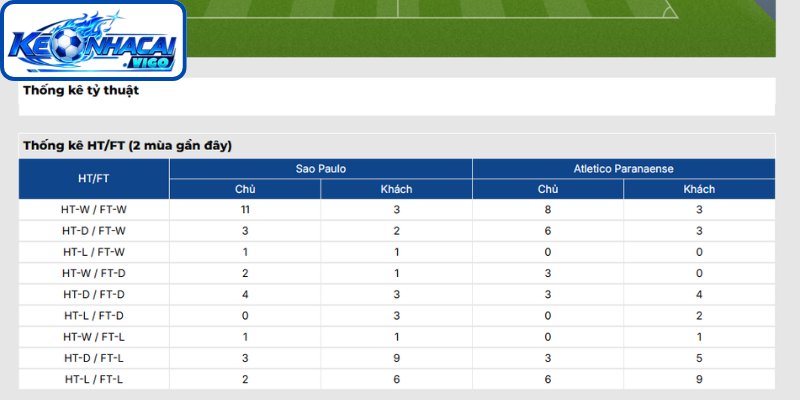The width and height of the screenshot is (800, 400).
Task: Click the HT/FT header cell
Action: click(x=94, y=179)
